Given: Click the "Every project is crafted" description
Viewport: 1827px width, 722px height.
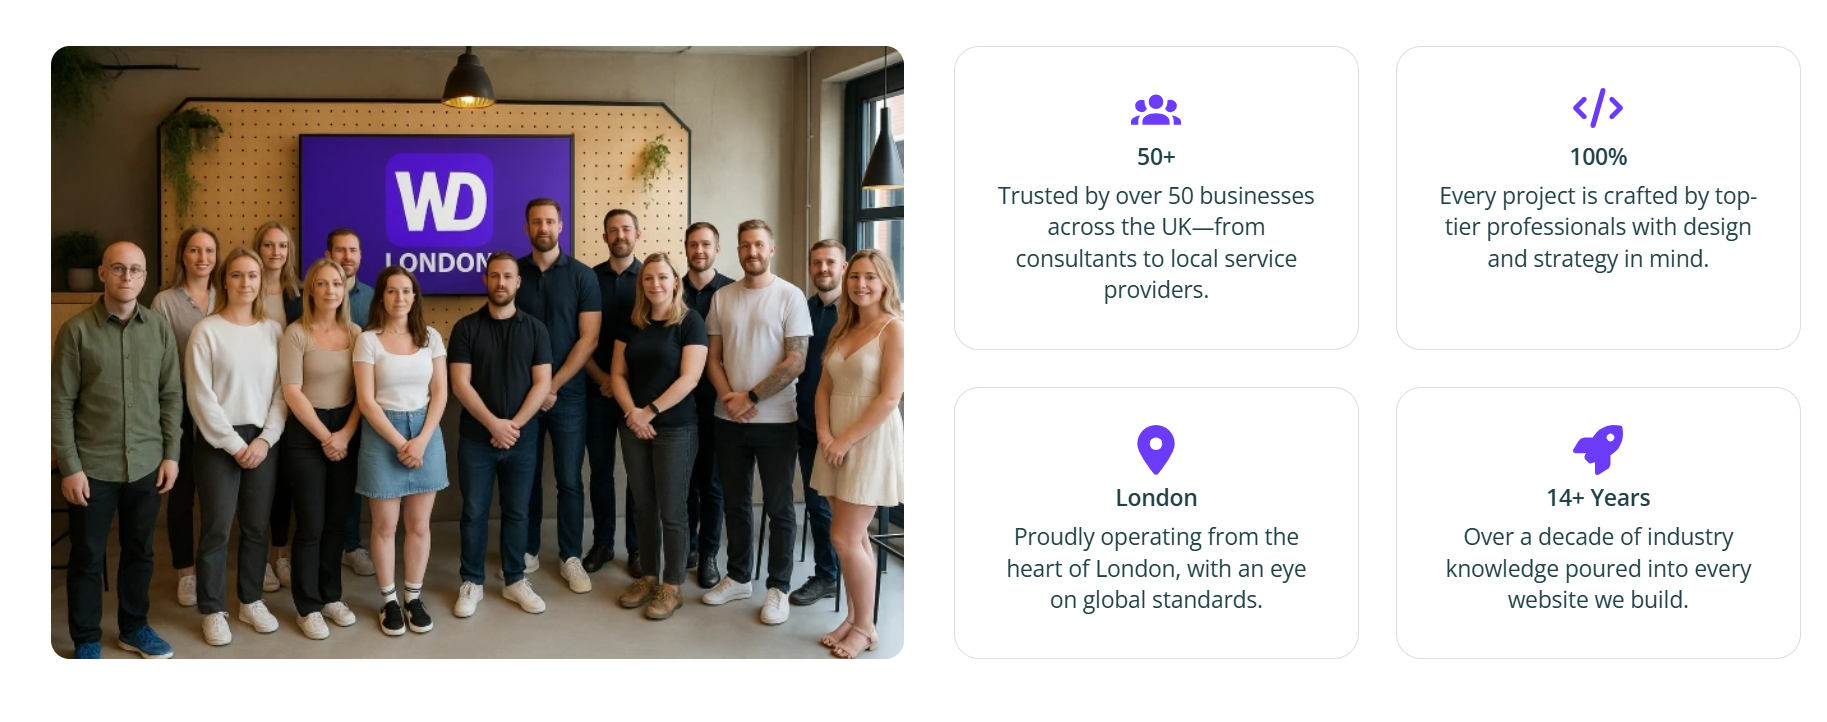Looking at the screenshot, I should (1597, 227).
